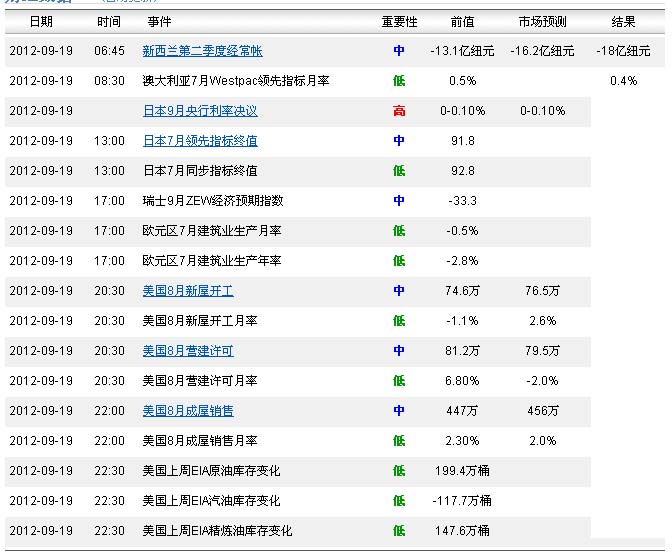Open 日本9月央行利率决议 link
Image resolution: width=672 pixels, height=560 pixels.
pos(200,111)
